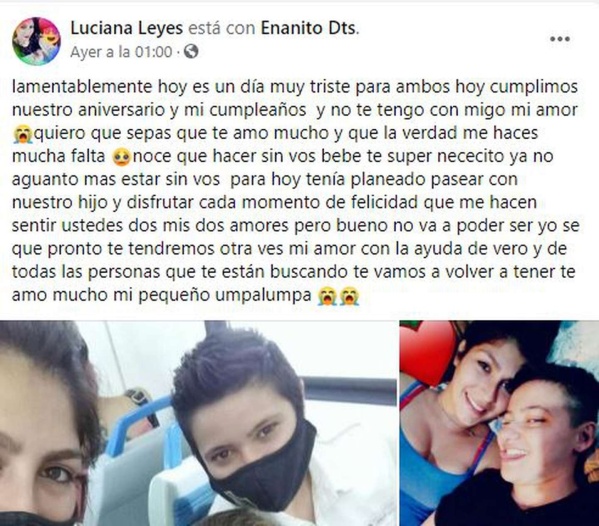Open tagged profile Enanito Dts.
The width and height of the screenshot is (599, 526).
tap(309, 29)
